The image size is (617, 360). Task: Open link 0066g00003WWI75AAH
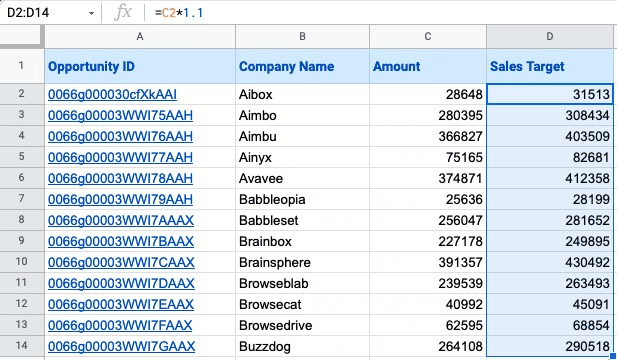pos(120,115)
